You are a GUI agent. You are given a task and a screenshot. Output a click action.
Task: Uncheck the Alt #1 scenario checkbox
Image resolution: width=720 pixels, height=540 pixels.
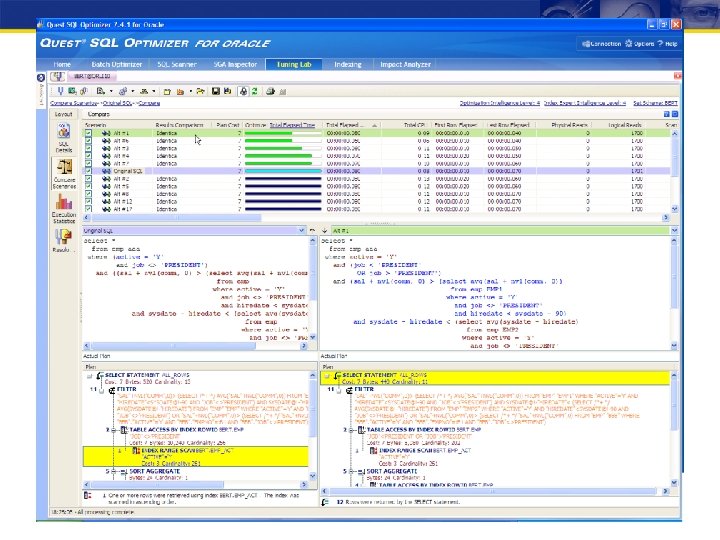click(x=88, y=133)
